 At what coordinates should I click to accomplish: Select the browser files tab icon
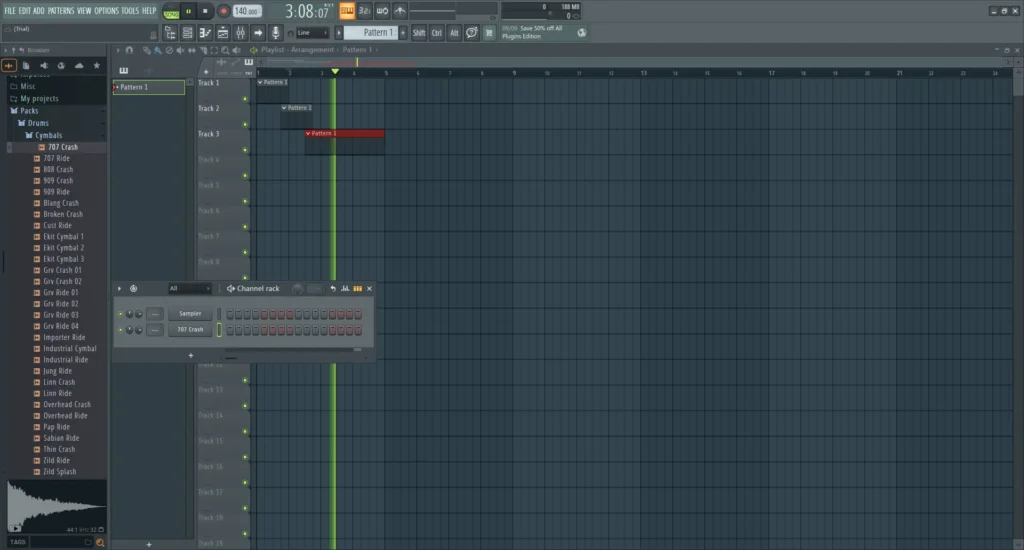tap(26, 65)
